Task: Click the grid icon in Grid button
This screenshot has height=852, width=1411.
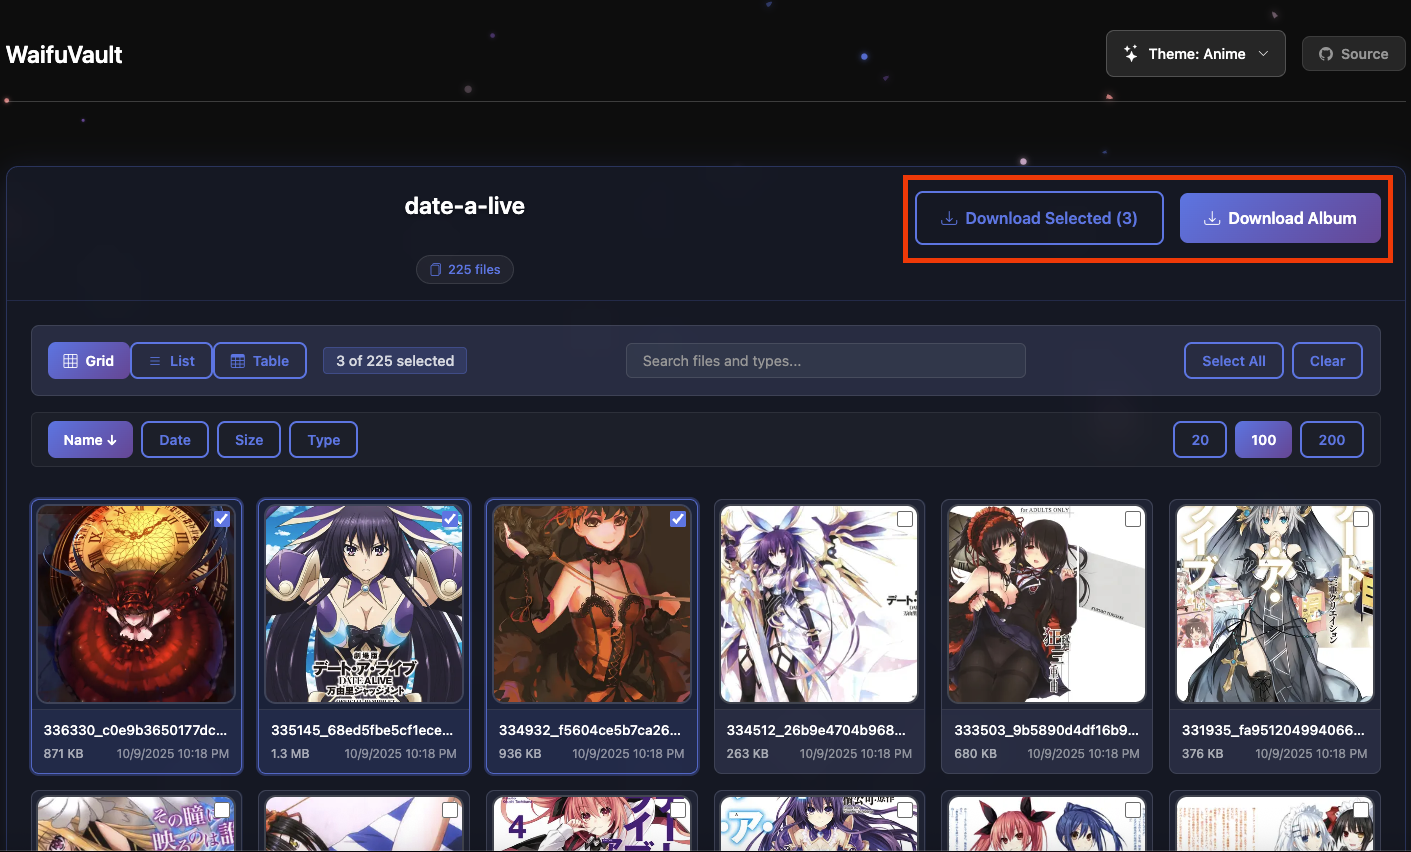Action: (x=71, y=361)
